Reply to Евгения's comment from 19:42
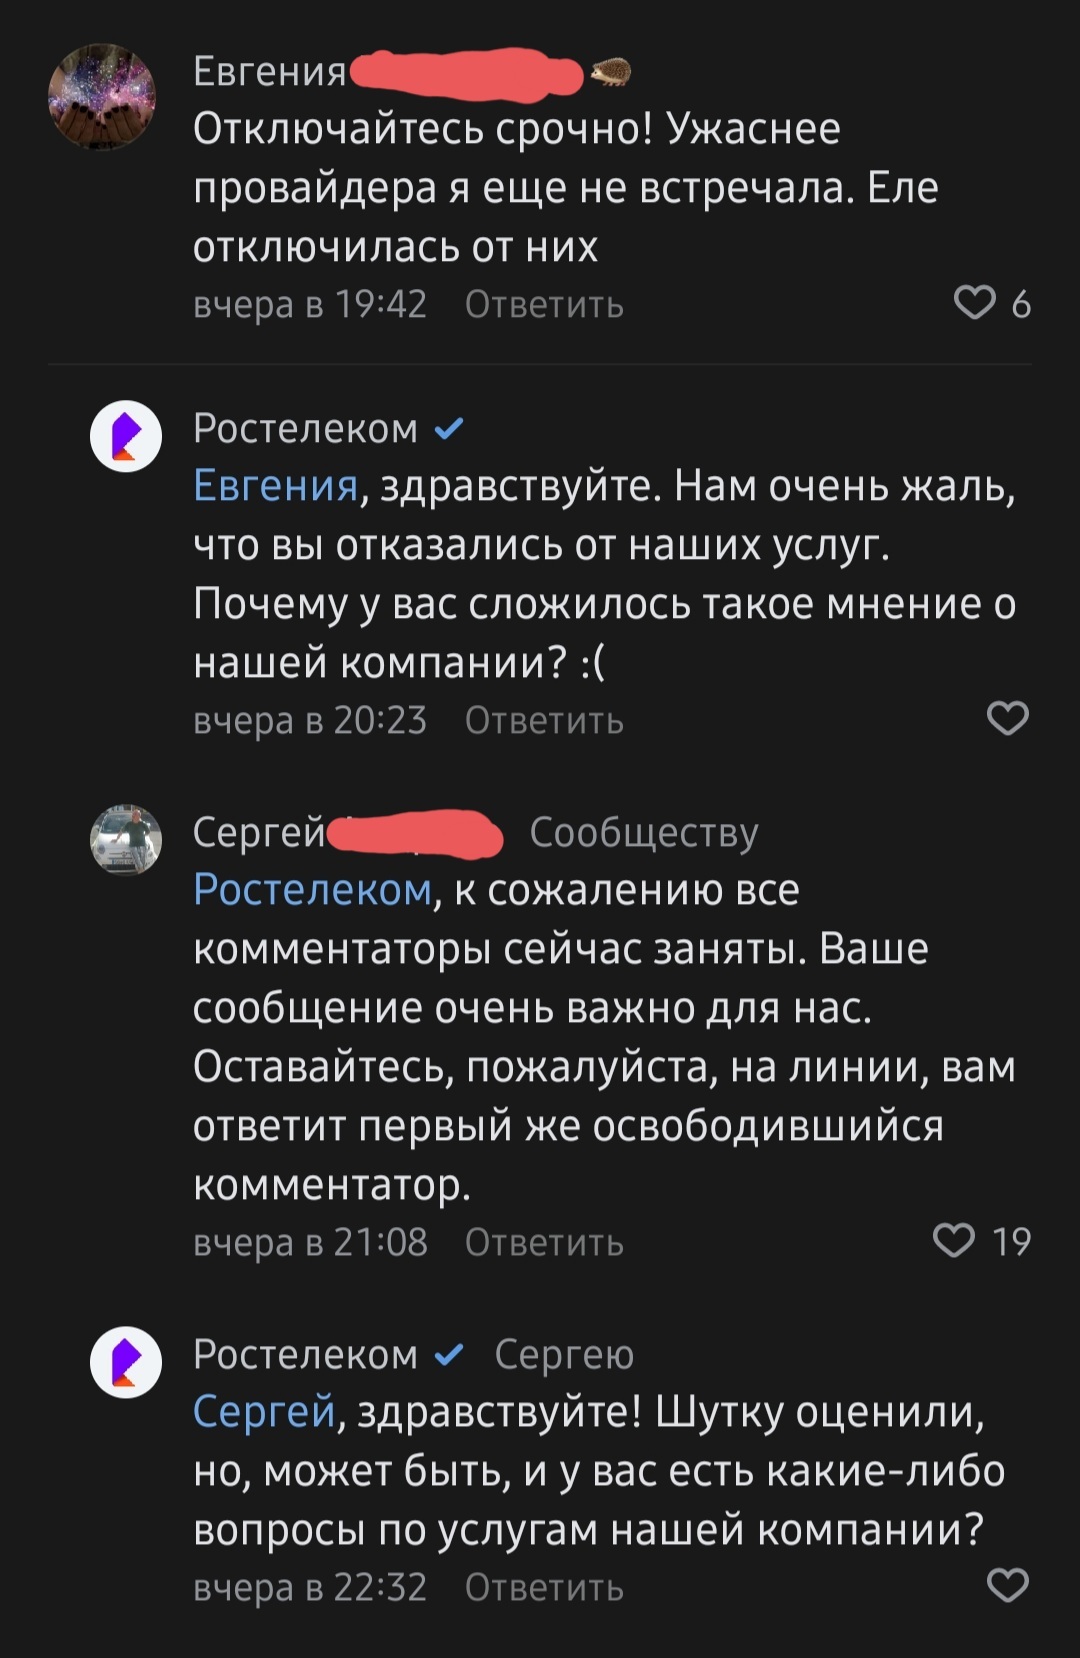The width and height of the screenshot is (1080, 1658). tap(544, 305)
